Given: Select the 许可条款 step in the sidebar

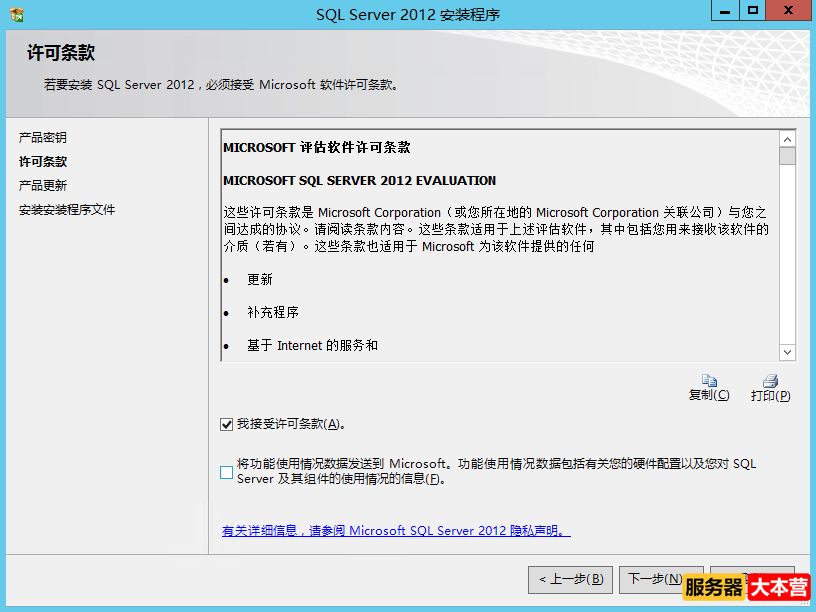Looking at the screenshot, I should tap(43, 161).
